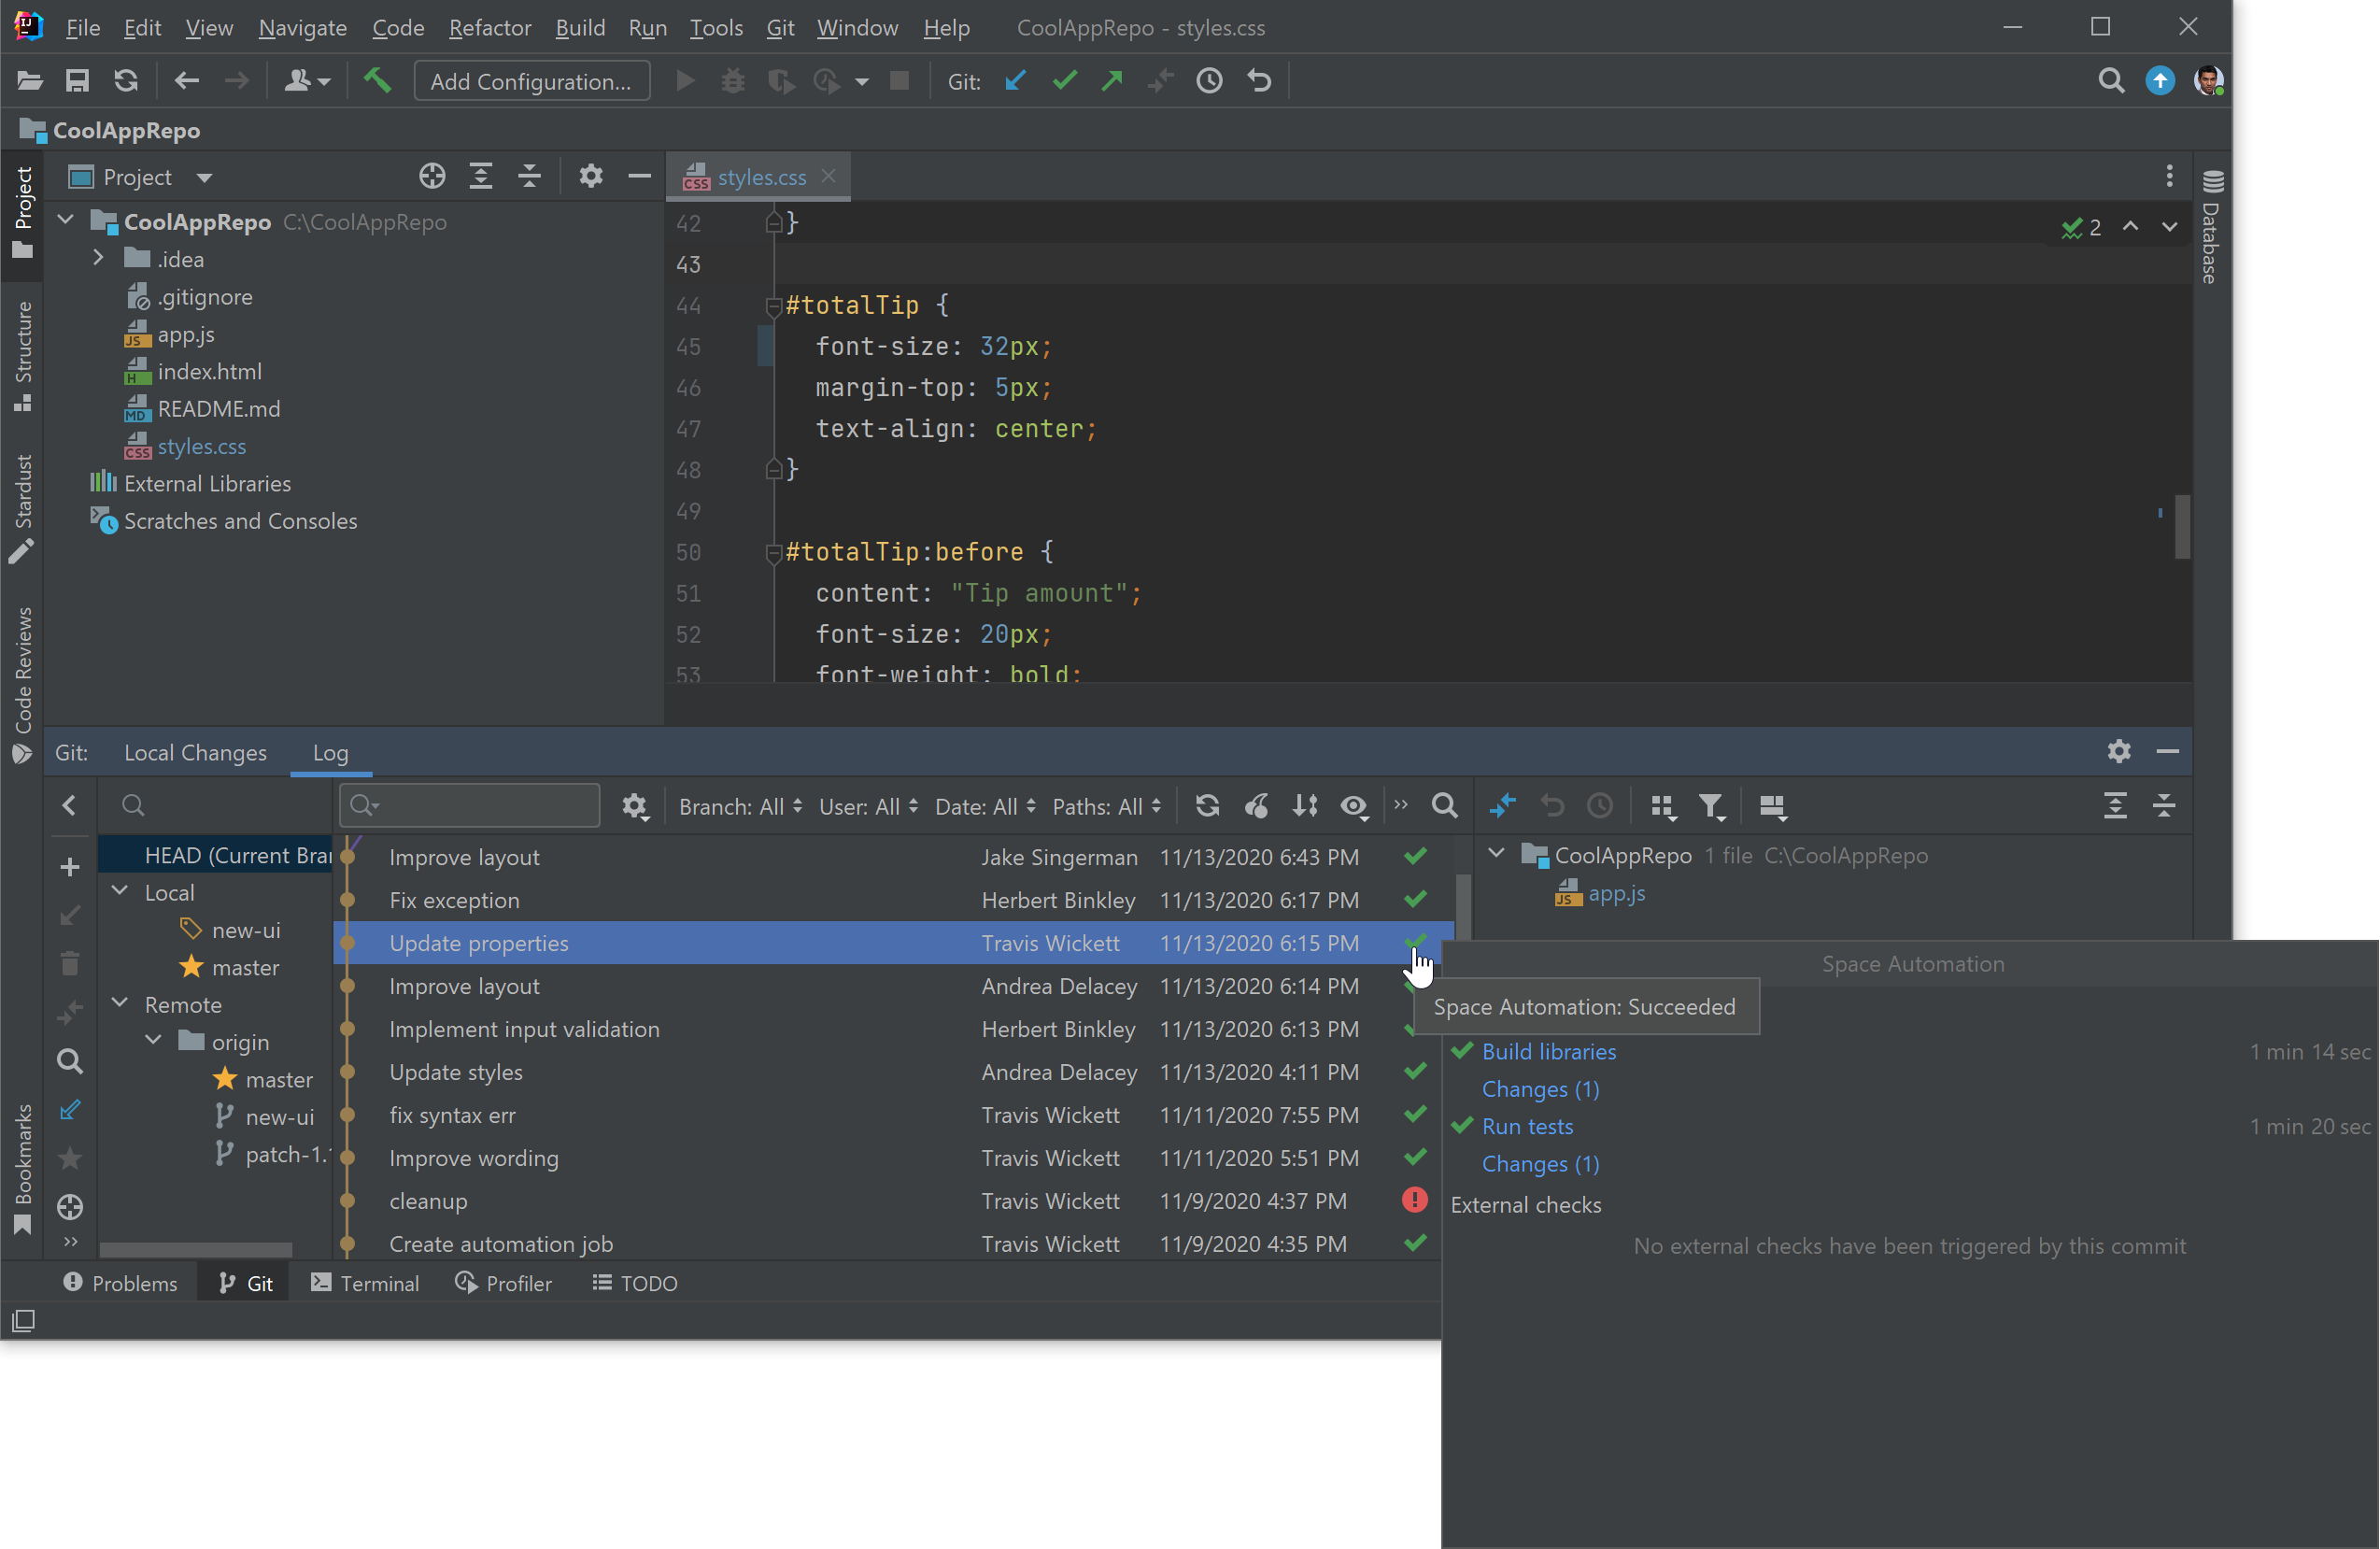Viewport: 2380px width, 1549px height.
Task: Switch to the Local Changes tab
Action: pos(195,753)
